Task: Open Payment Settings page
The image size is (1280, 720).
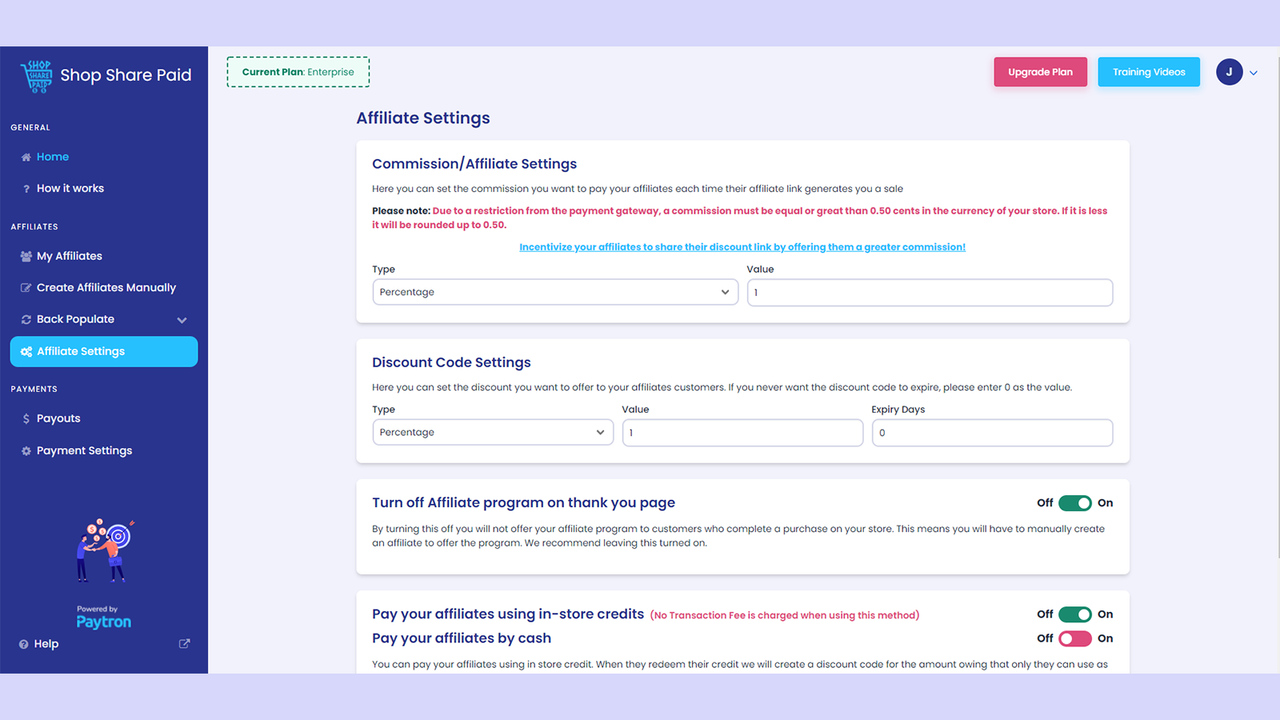Action: tap(84, 451)
